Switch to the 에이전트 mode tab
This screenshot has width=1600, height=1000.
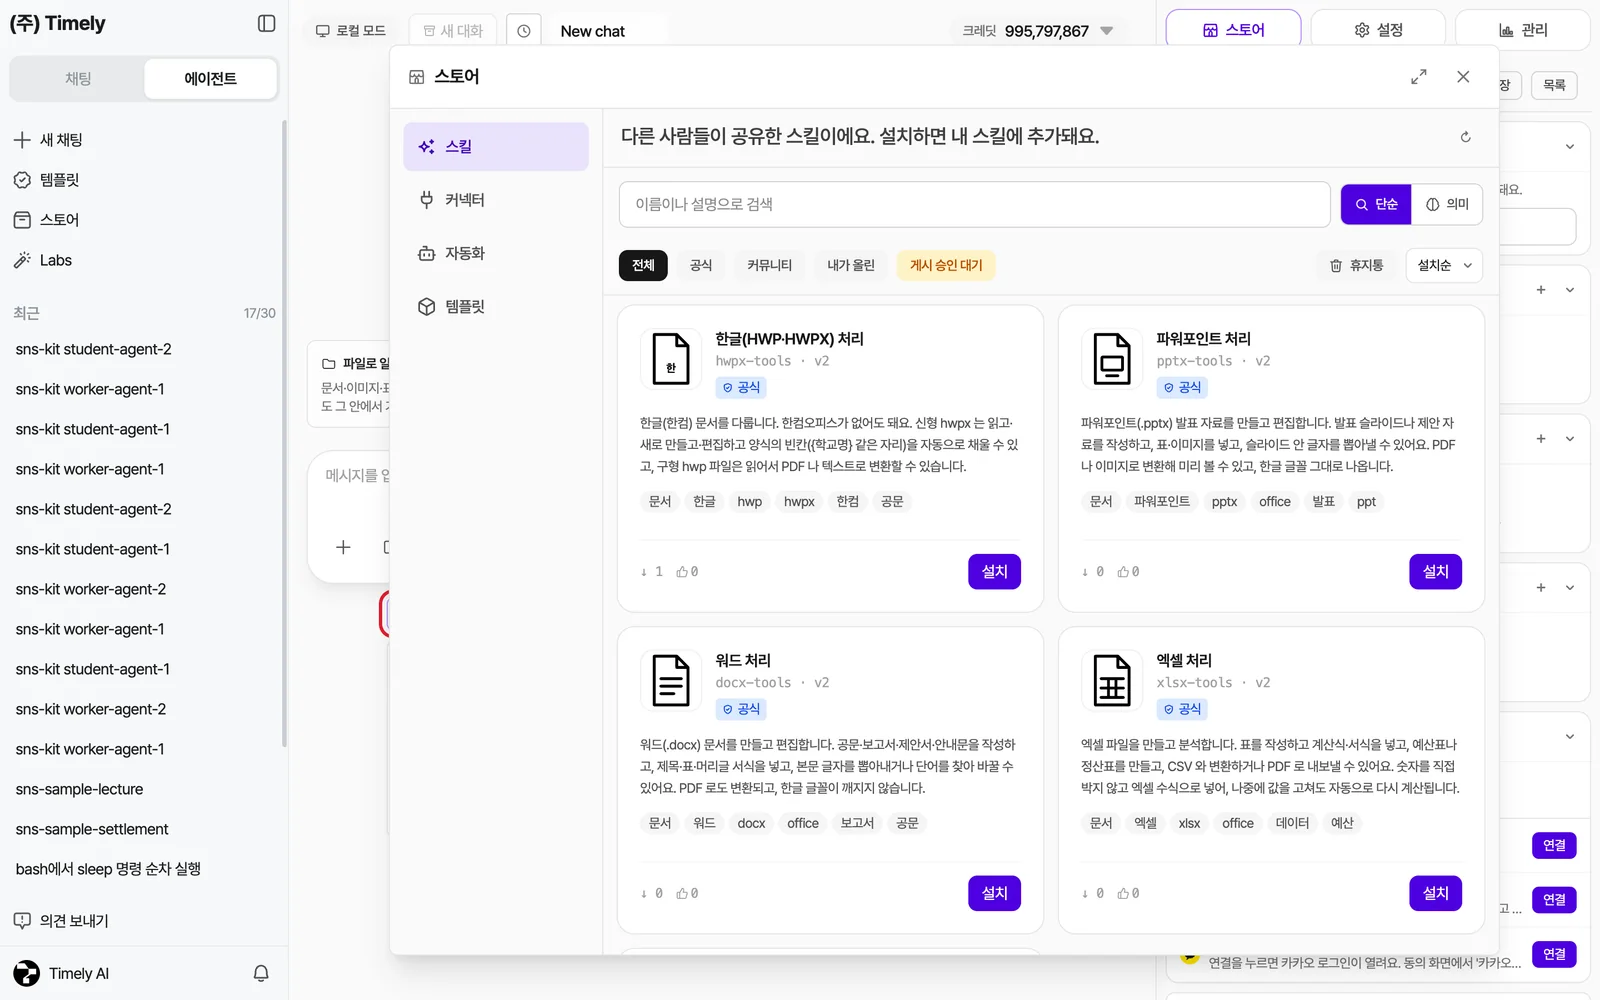[210, 78]
